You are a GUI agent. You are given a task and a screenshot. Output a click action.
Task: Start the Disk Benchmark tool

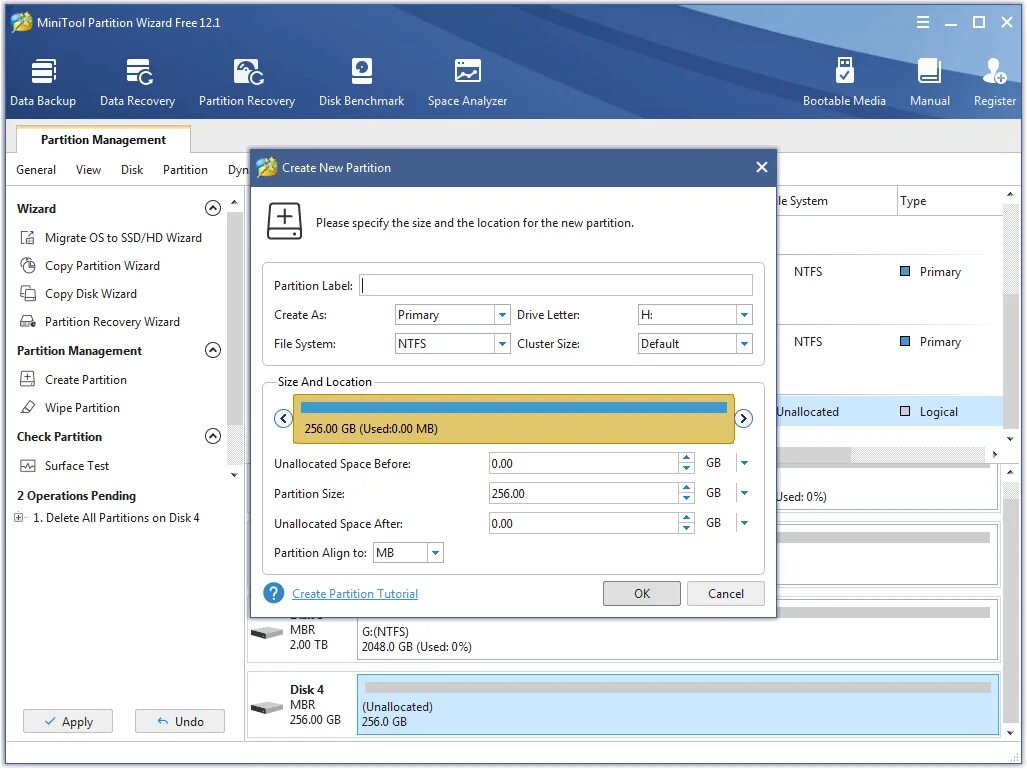click(x=362, y=83)
